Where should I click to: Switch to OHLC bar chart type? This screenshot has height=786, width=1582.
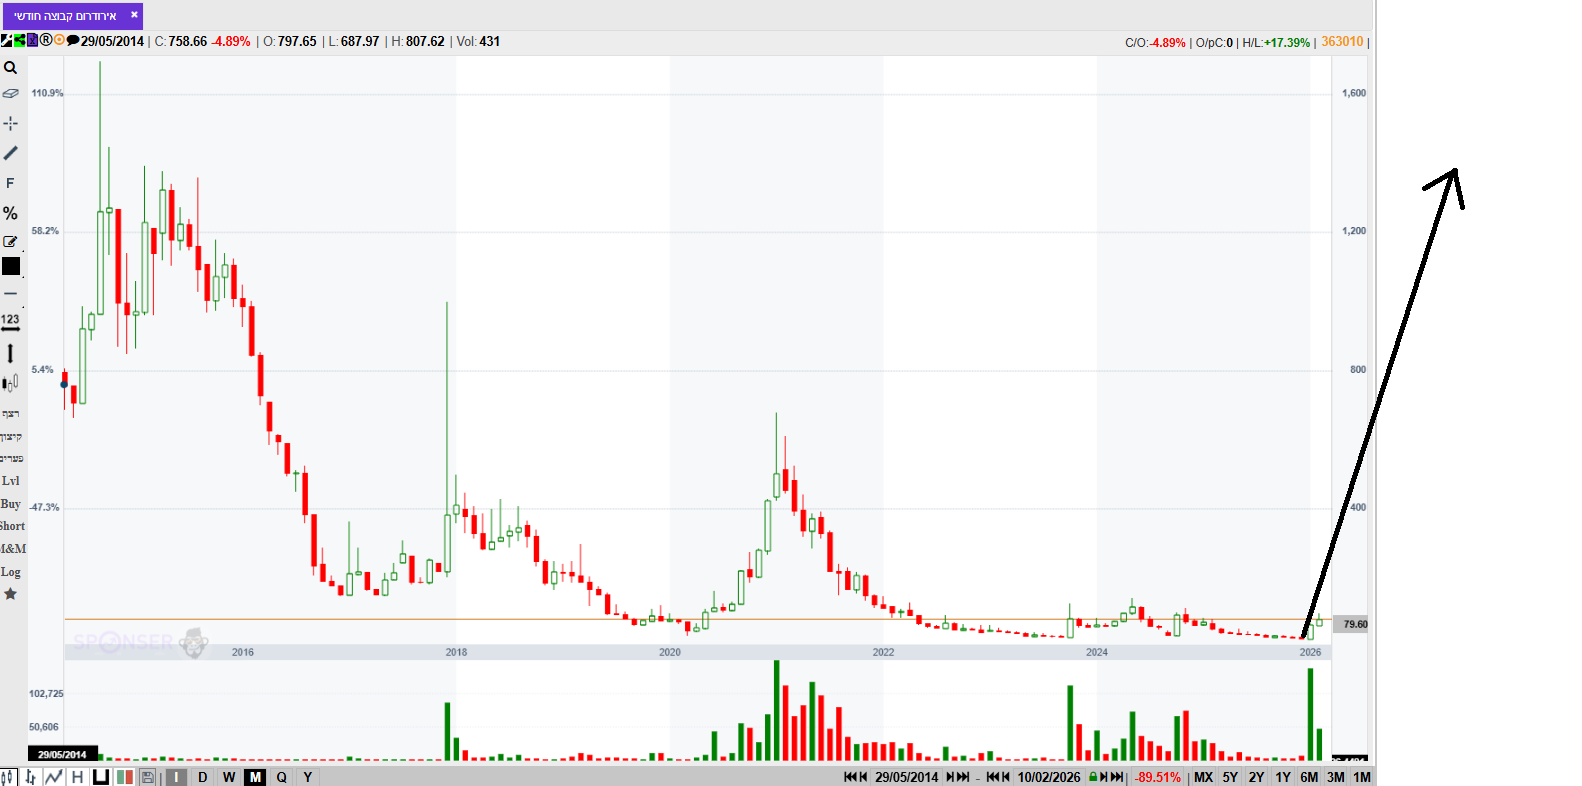[x=31, y=777]
